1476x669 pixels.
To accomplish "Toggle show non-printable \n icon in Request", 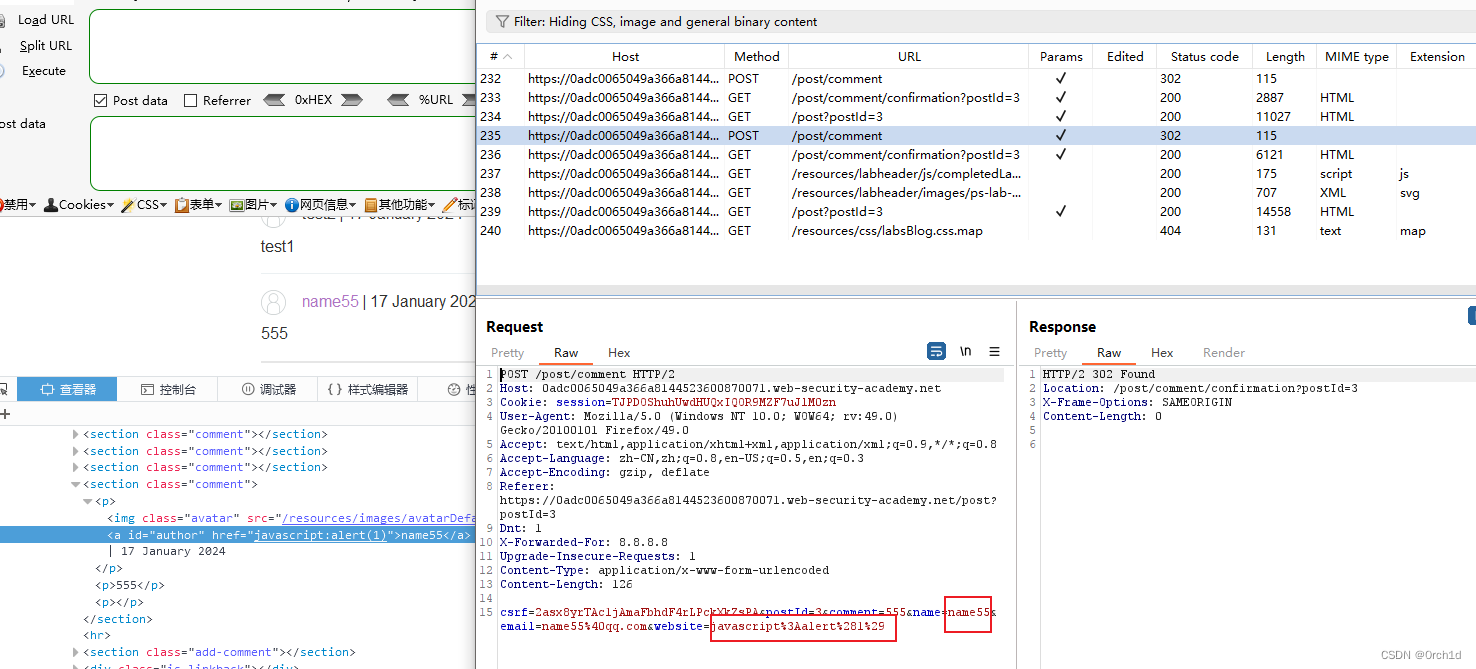I will (x=965, y=351).
